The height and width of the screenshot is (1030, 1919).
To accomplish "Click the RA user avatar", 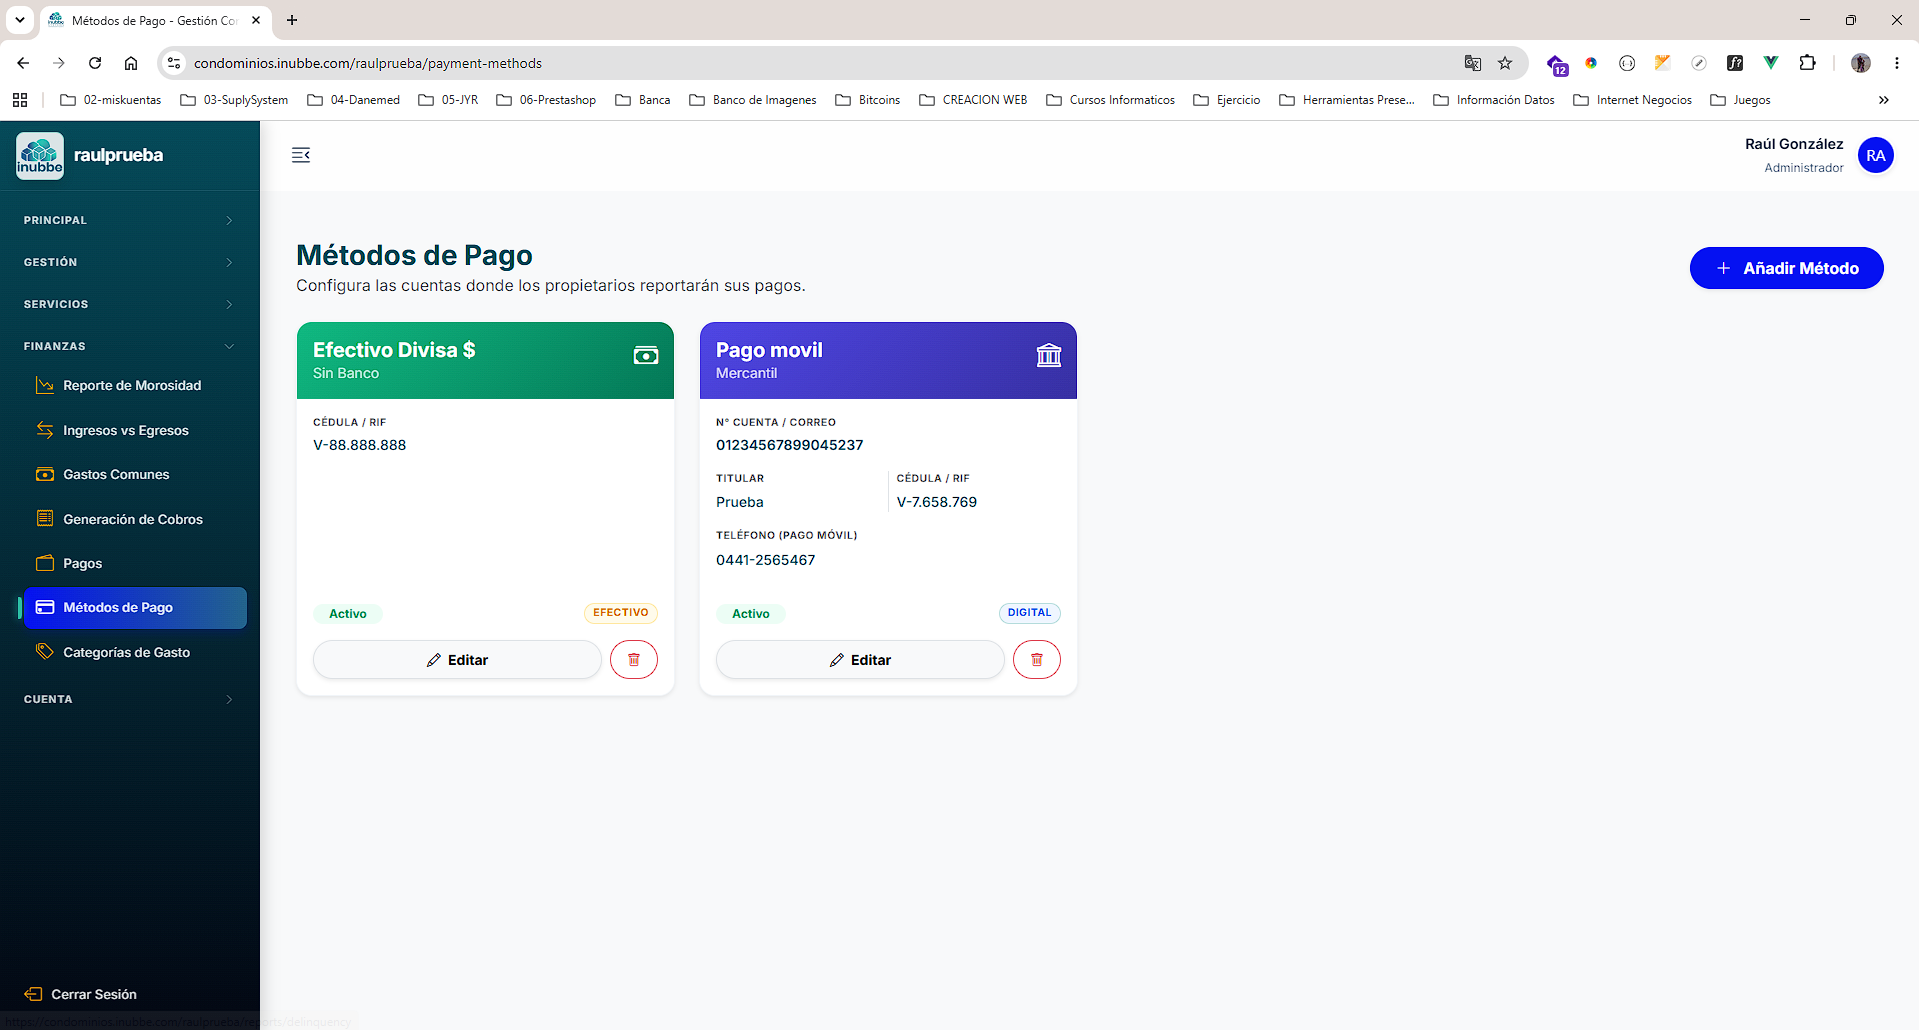I will 1875,155.
